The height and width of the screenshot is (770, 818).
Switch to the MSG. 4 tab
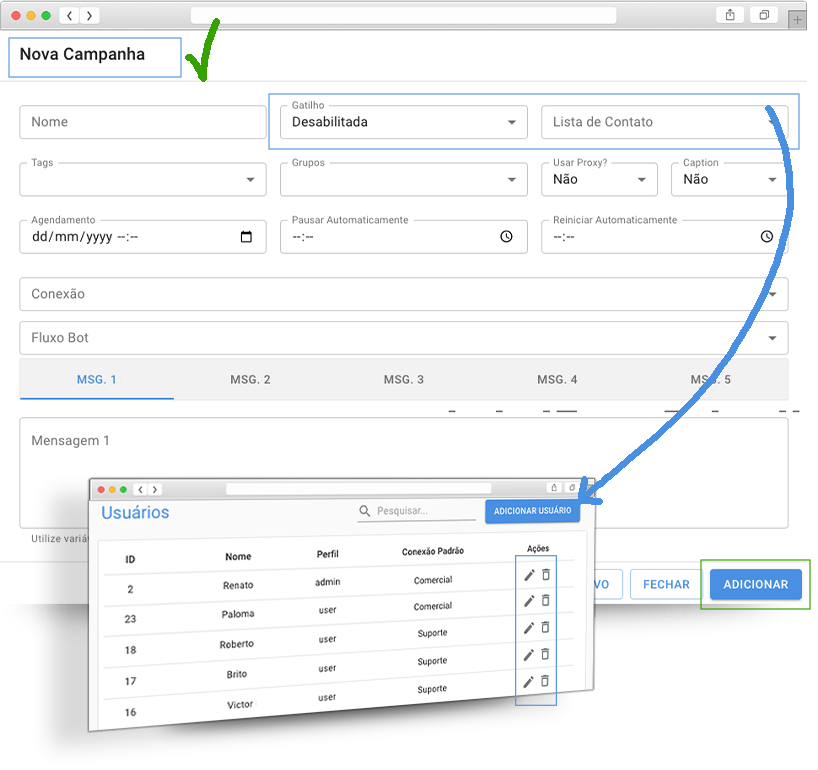coord(557,380)
